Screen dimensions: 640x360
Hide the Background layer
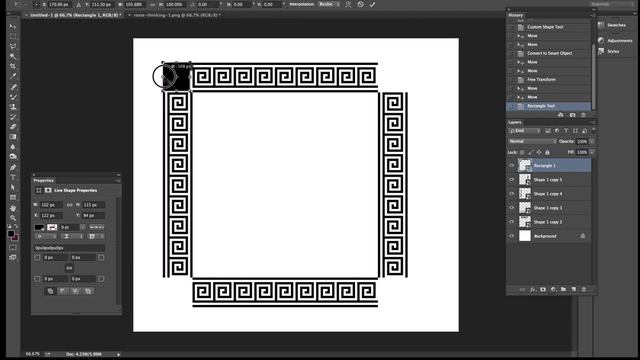click(x=511, y=236)
